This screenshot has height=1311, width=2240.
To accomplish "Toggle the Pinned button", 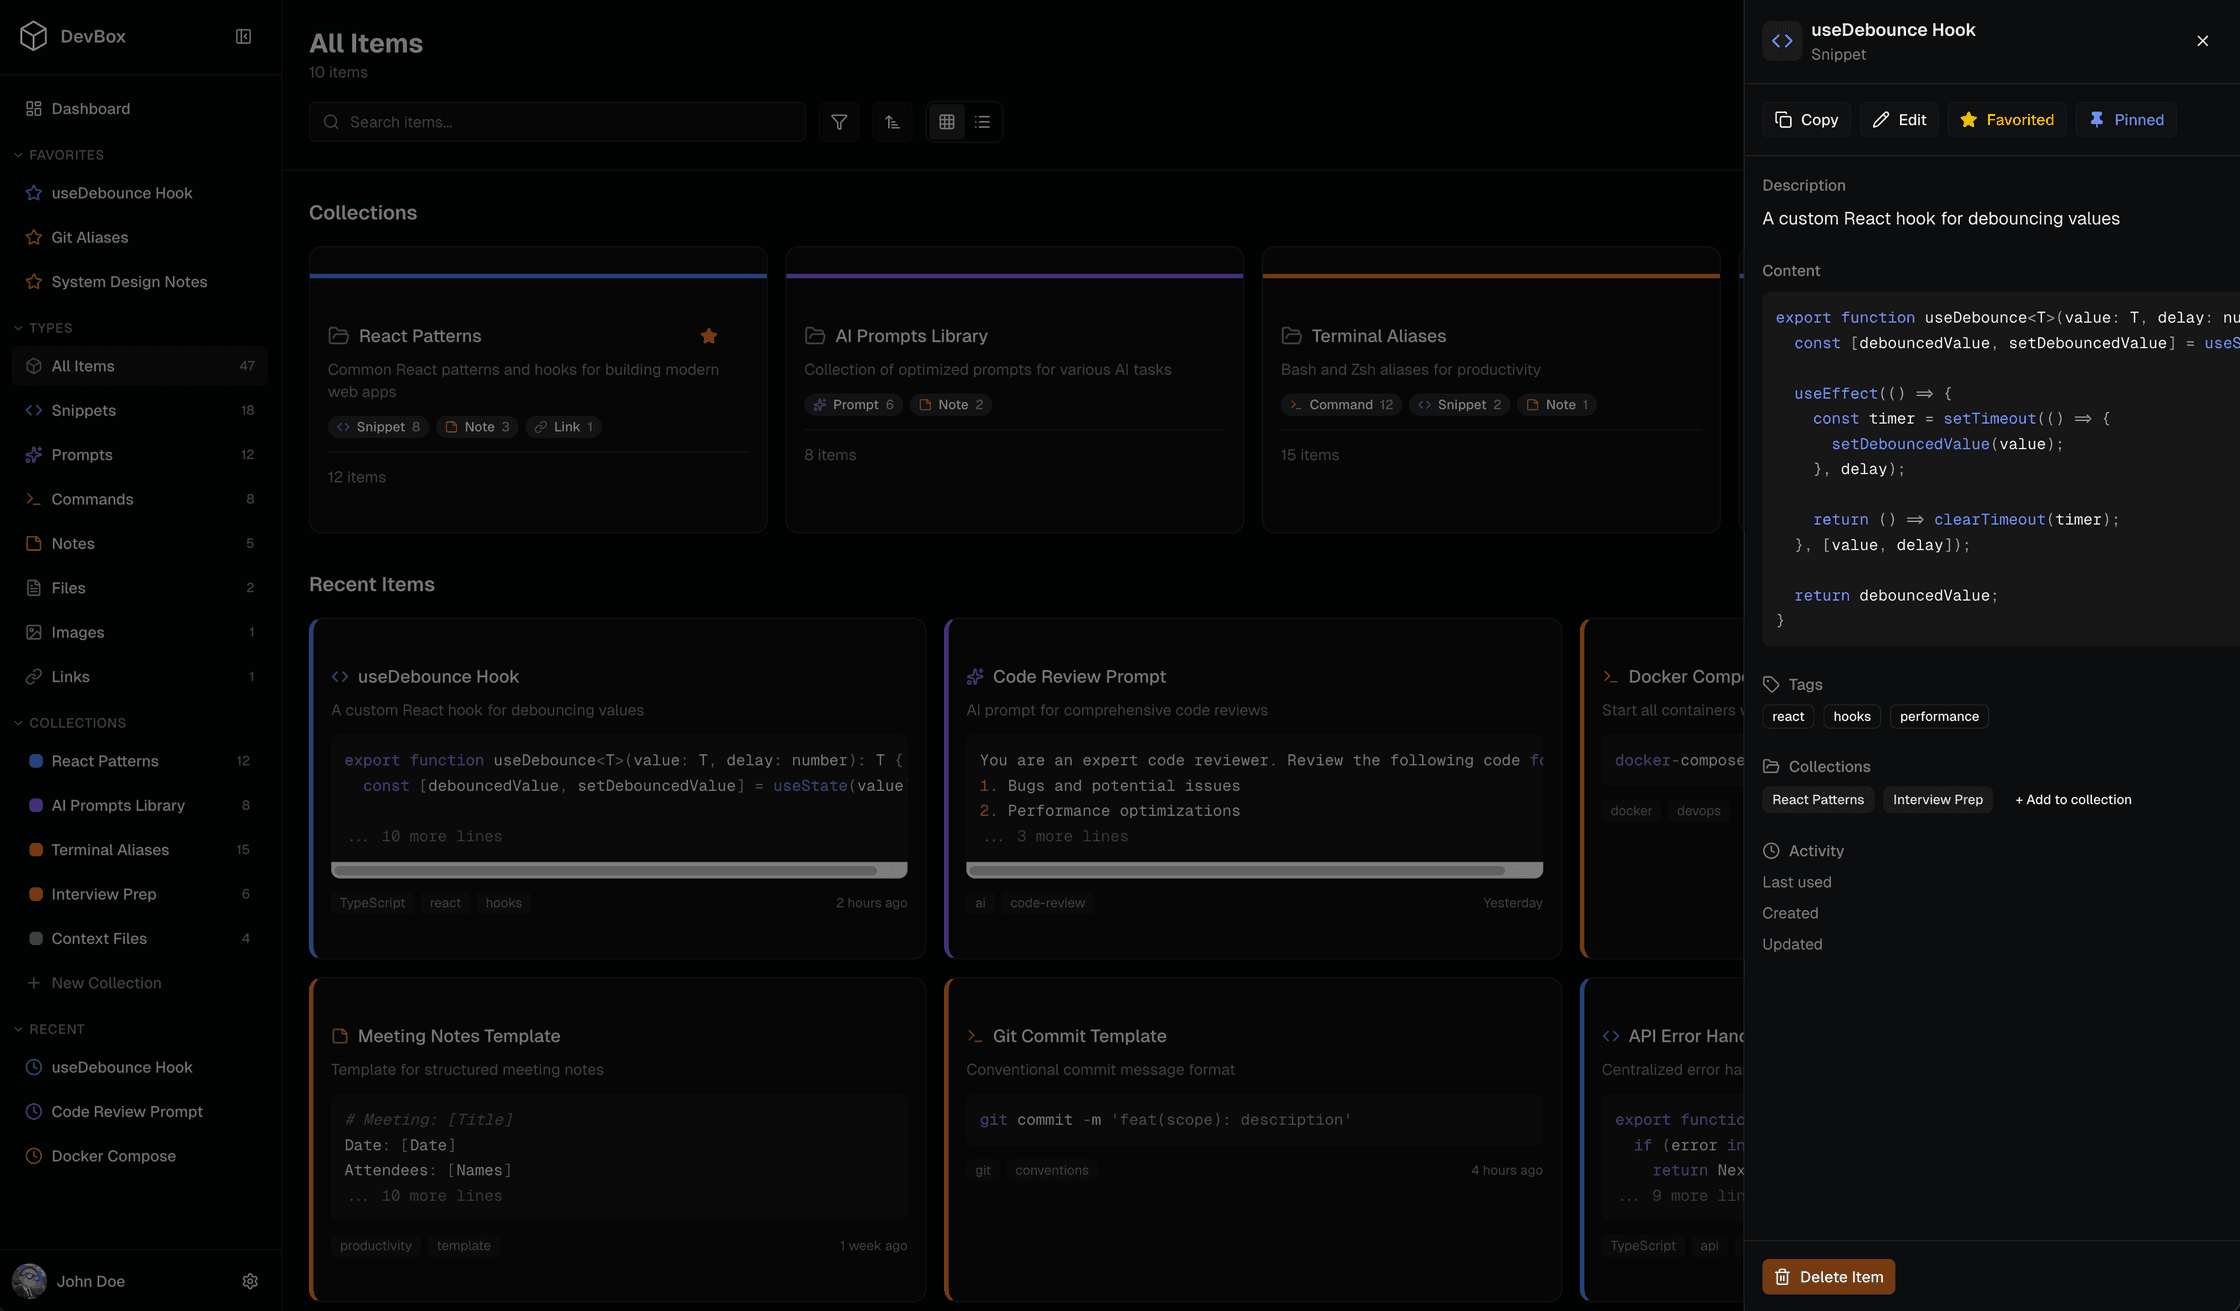I will (x=2126, y=120).
